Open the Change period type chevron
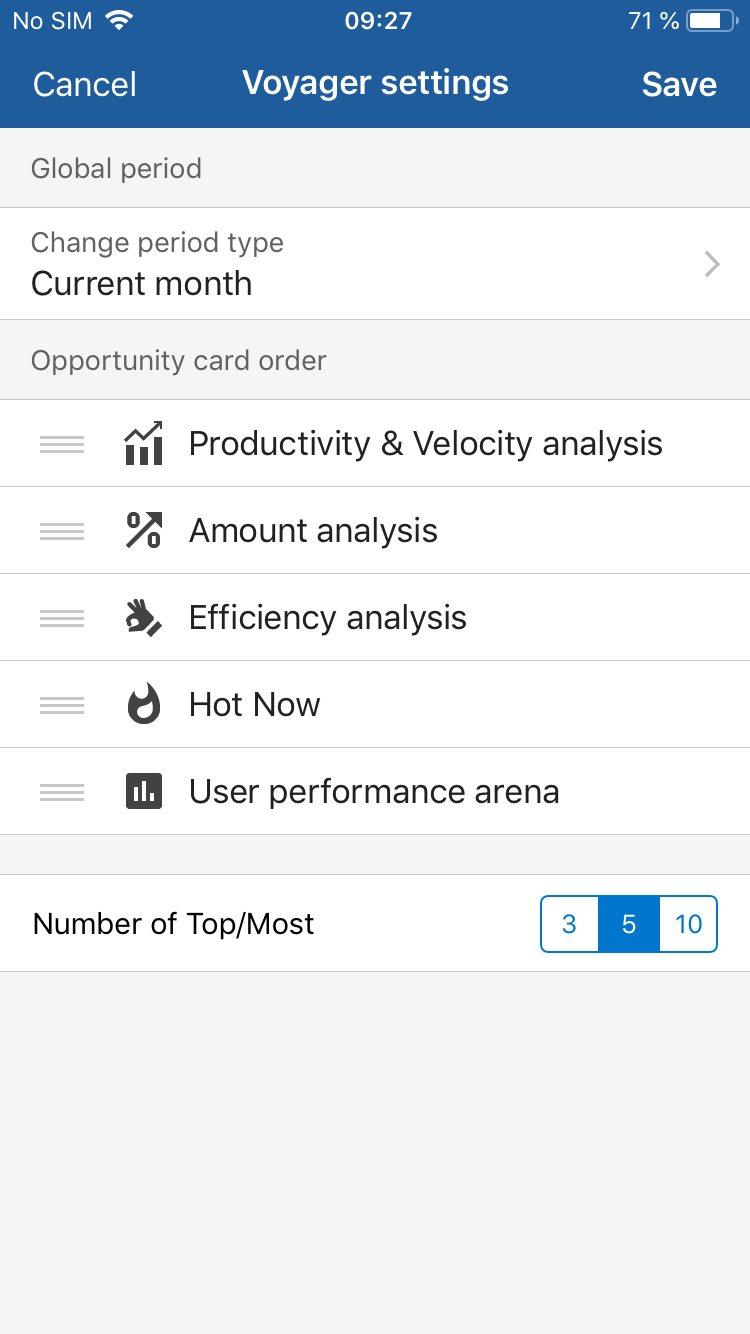 click(x=712, y=264)
